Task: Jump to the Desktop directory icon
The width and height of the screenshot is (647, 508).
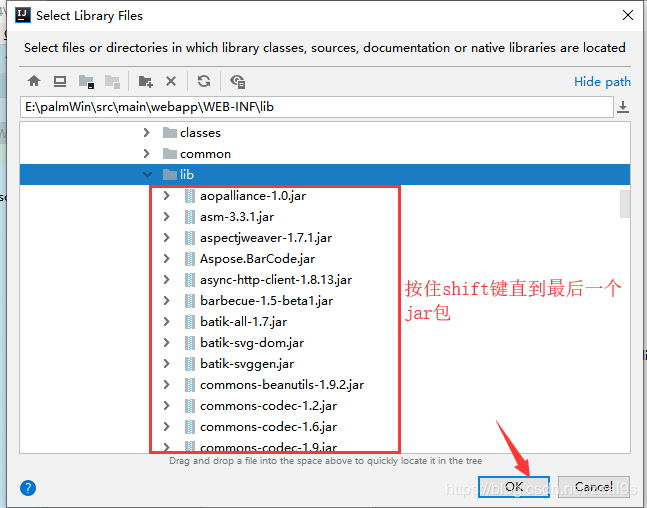Action: [x=60, y=81]
